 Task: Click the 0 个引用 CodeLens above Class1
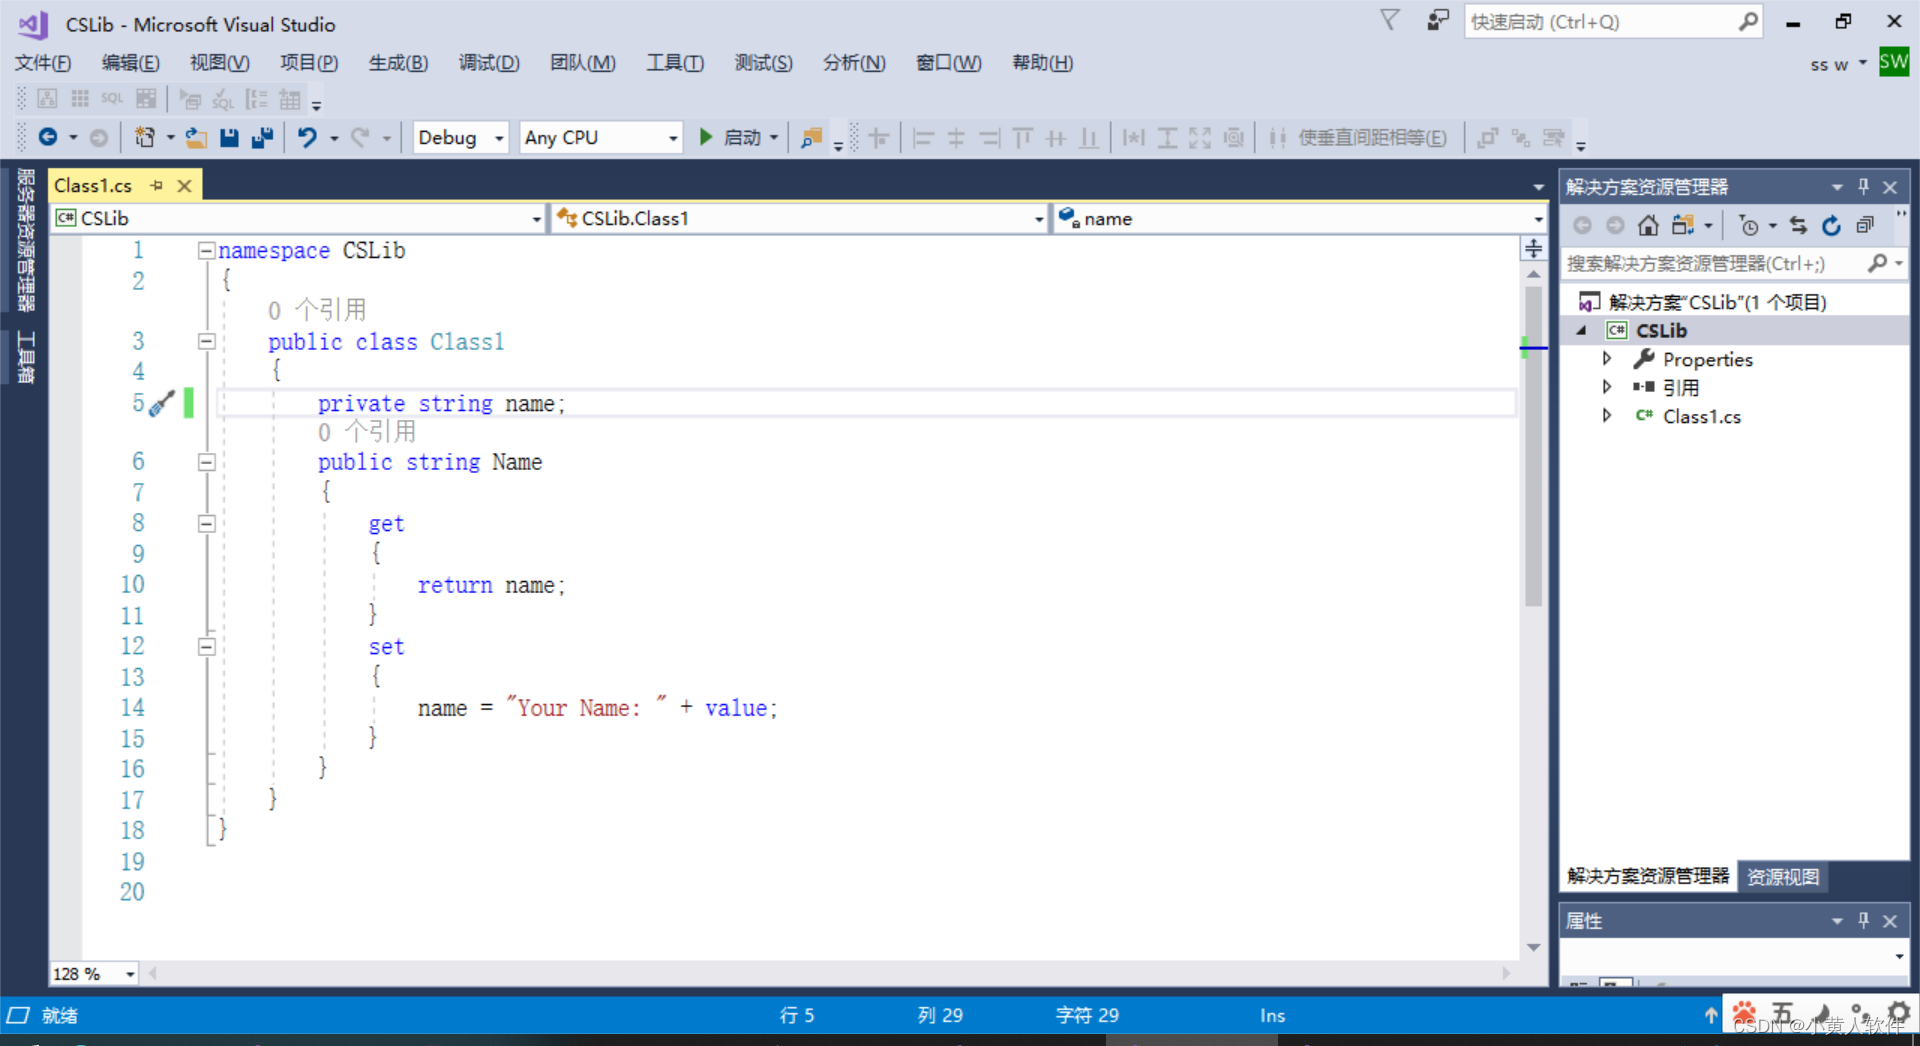click(x=317, y=310)
